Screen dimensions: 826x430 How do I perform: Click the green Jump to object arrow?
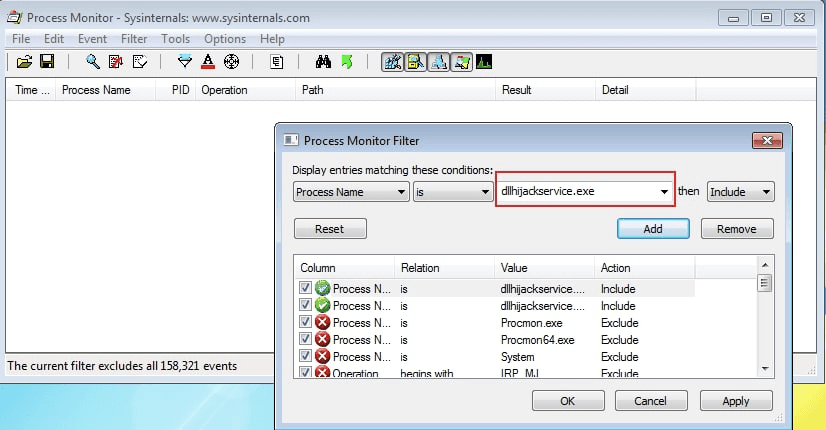(347, 62)
